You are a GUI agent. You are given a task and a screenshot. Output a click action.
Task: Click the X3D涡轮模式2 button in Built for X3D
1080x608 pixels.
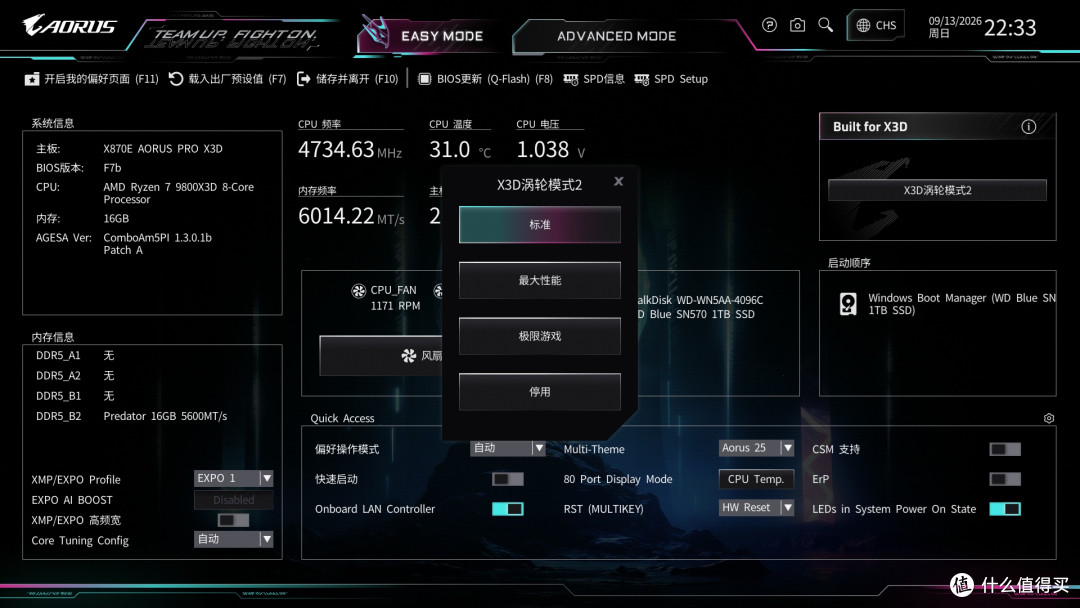tap(937, 190)
